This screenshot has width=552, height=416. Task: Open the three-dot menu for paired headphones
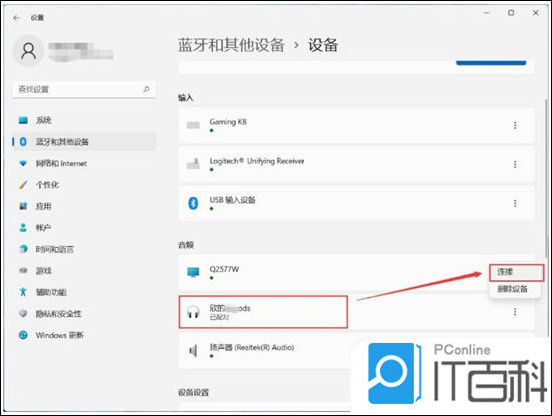[515, 312]
